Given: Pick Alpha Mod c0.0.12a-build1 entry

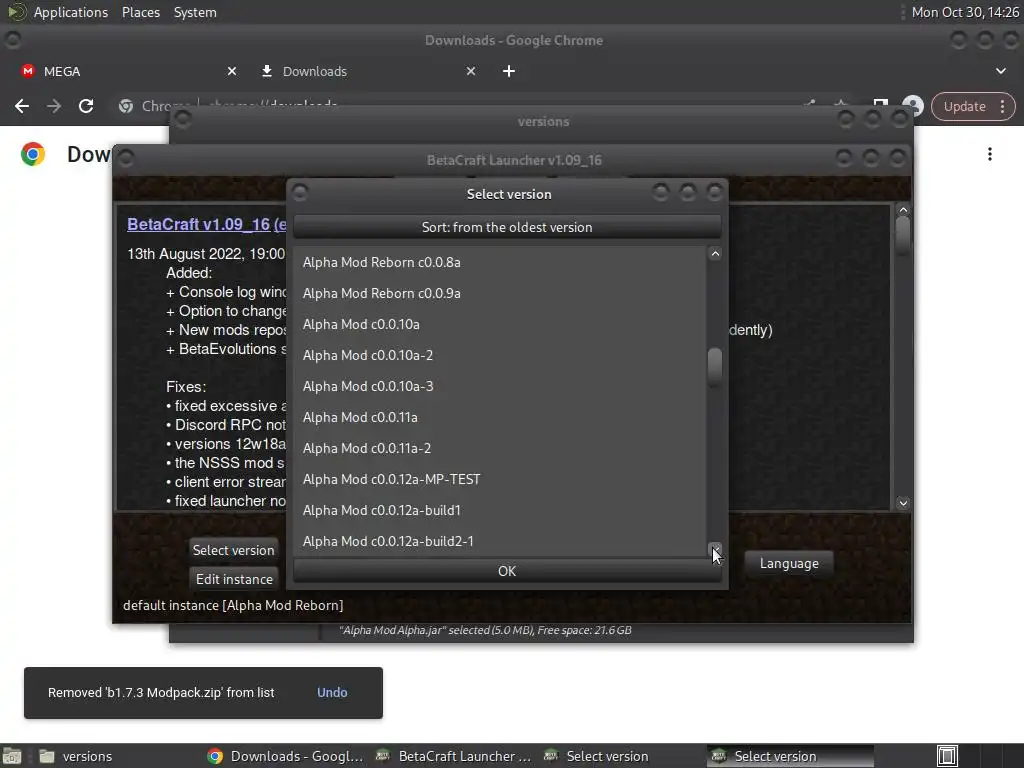Looking at the screenshot, I should coord(500,510).
